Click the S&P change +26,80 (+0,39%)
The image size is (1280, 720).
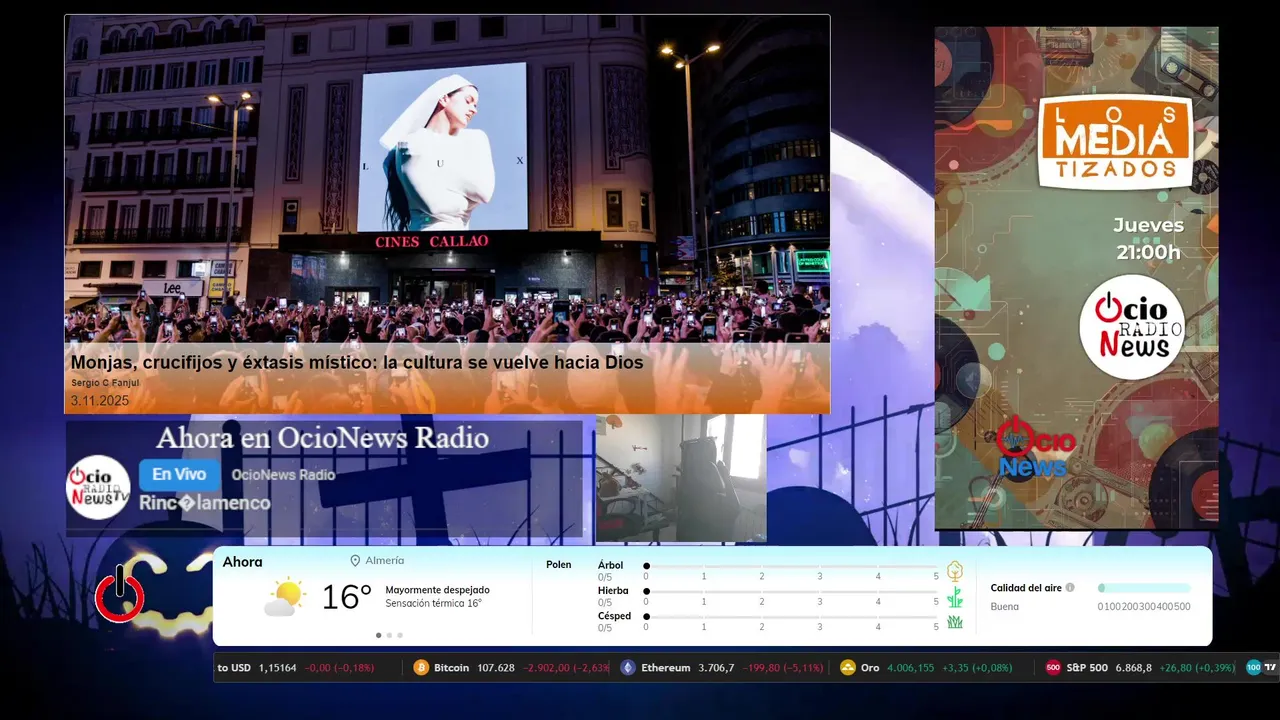coord(1198,667)
